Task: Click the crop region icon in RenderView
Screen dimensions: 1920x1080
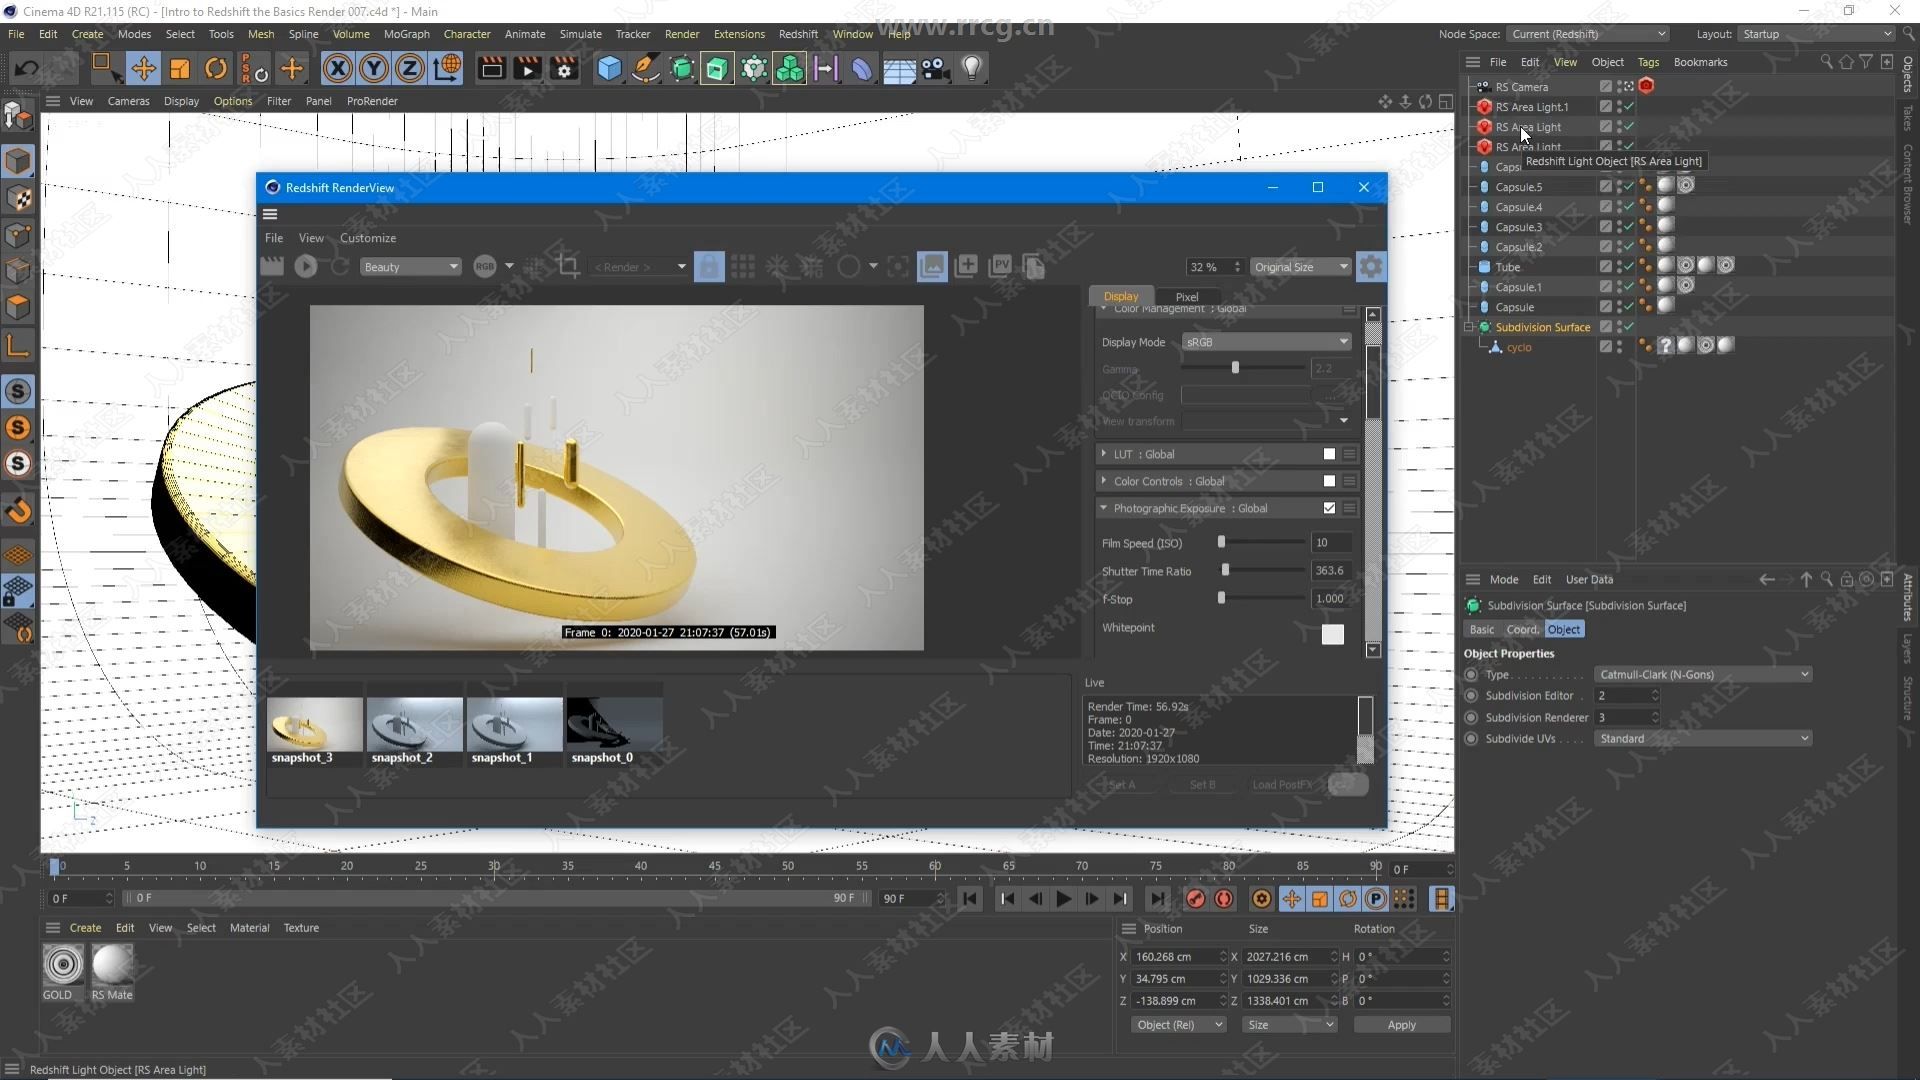Action: coord(569,266)
